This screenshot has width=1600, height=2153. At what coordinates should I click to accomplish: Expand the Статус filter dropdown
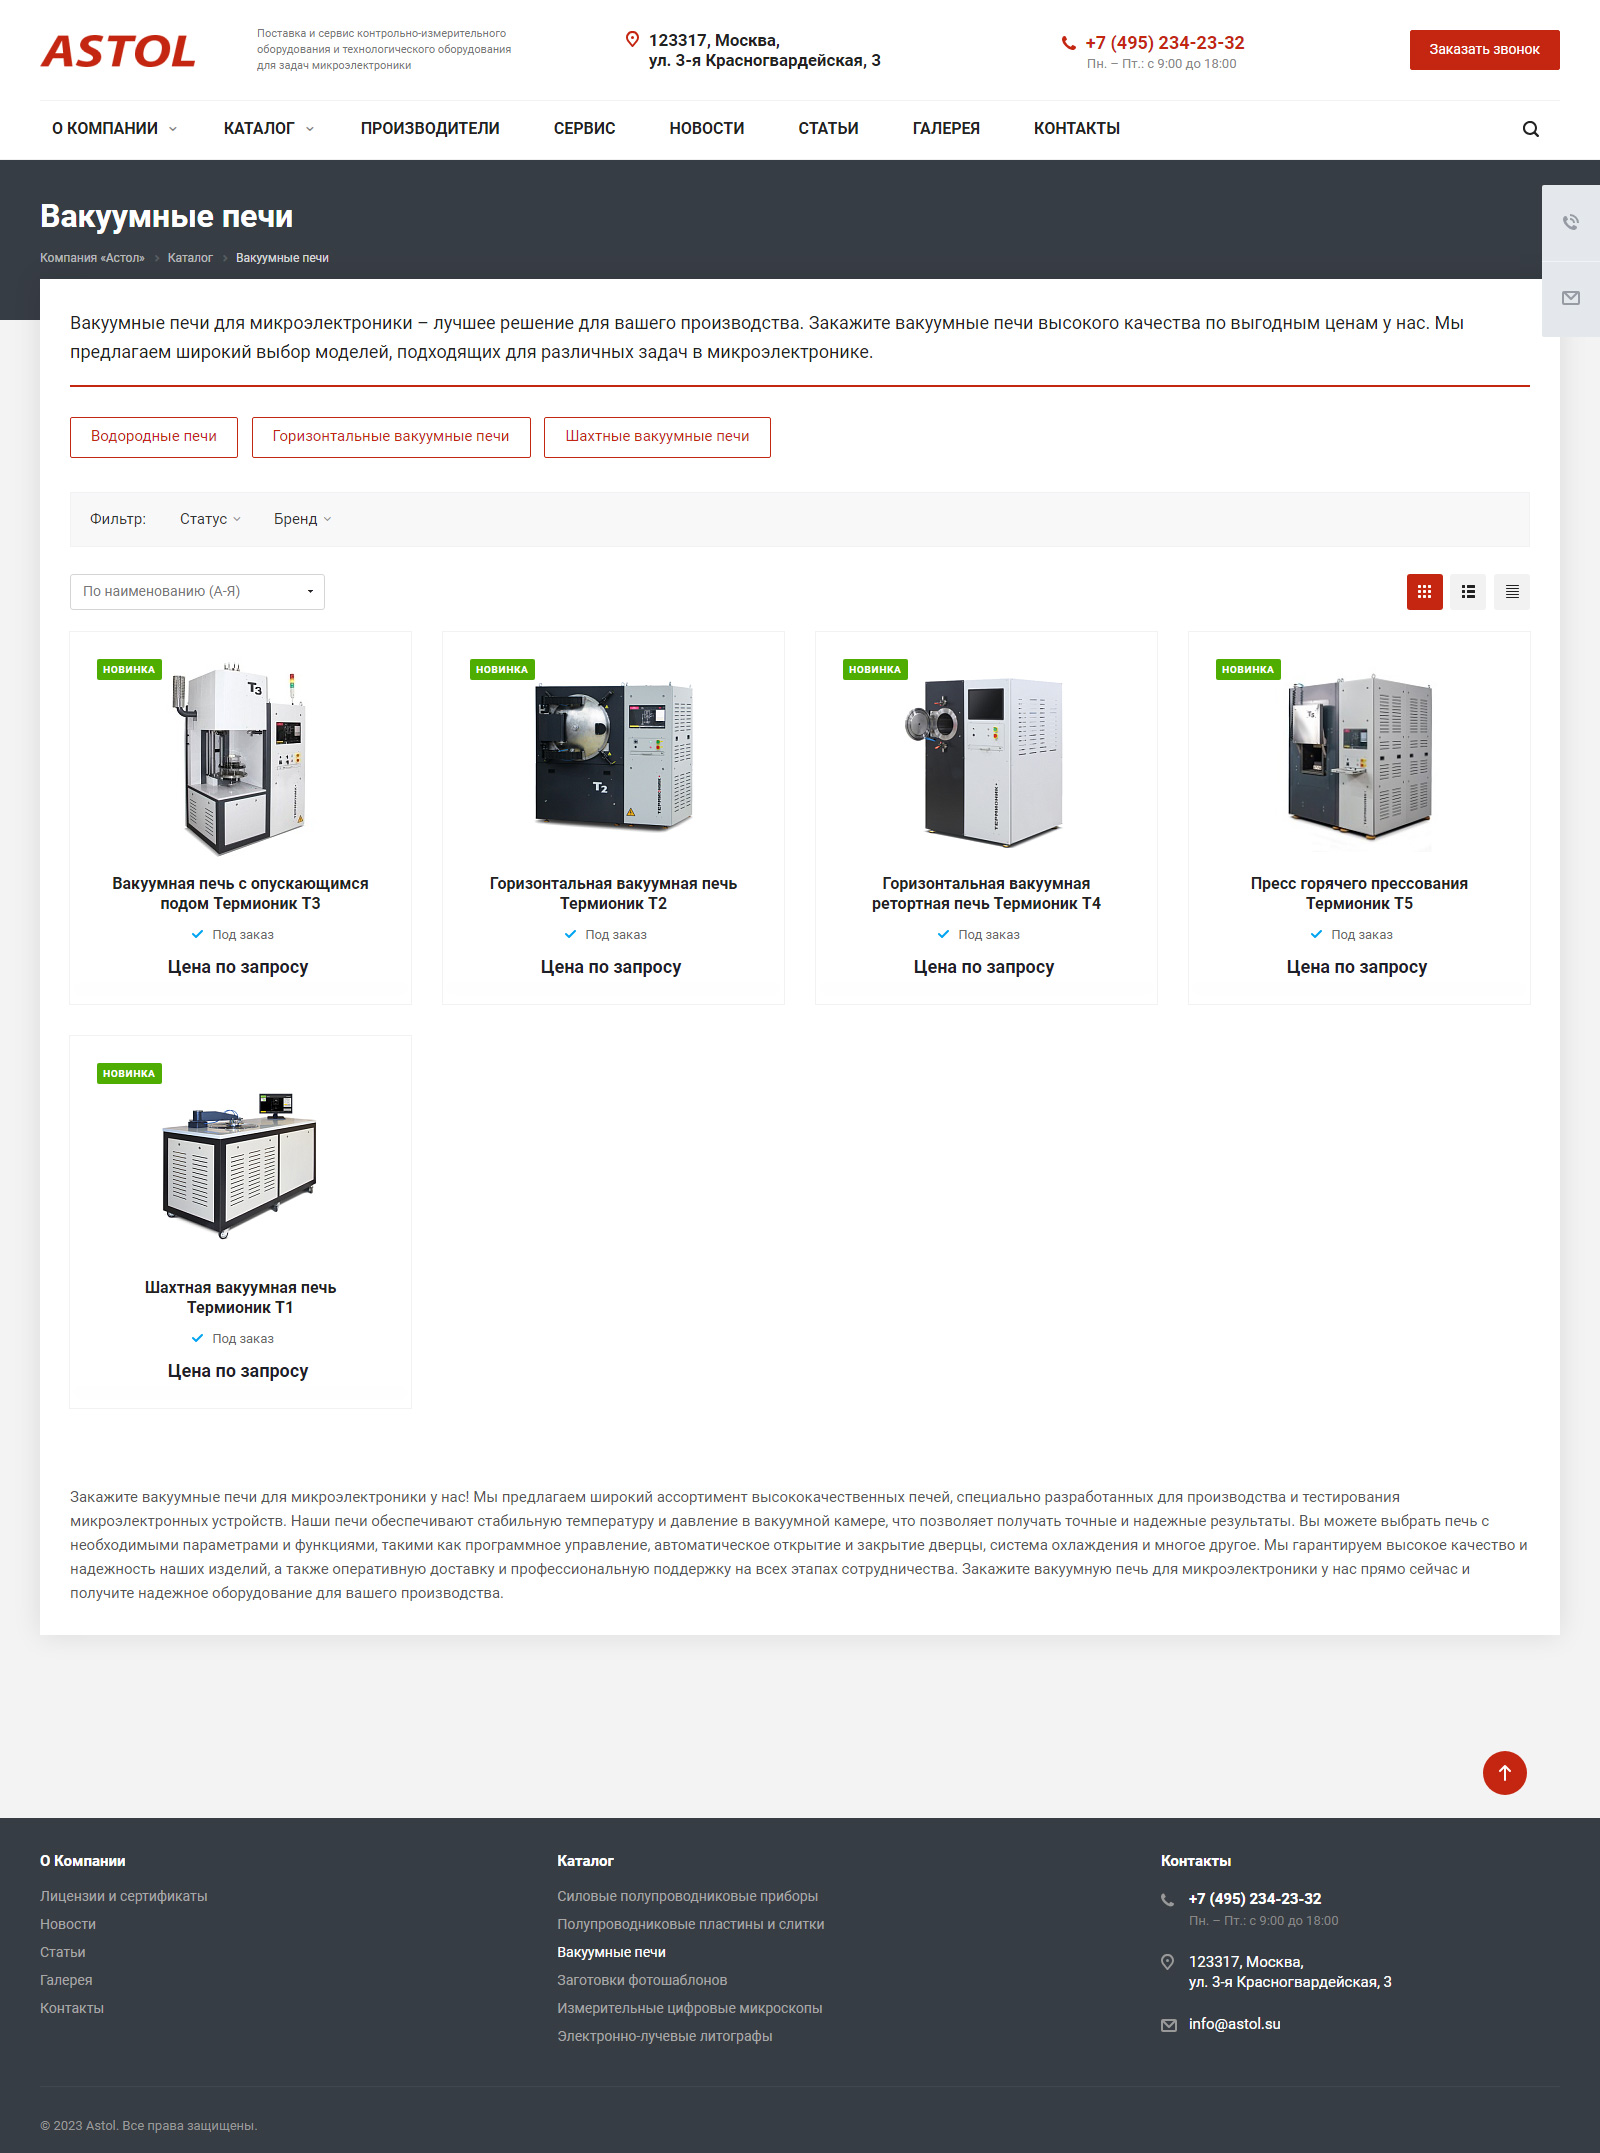[x=210, y=519]
